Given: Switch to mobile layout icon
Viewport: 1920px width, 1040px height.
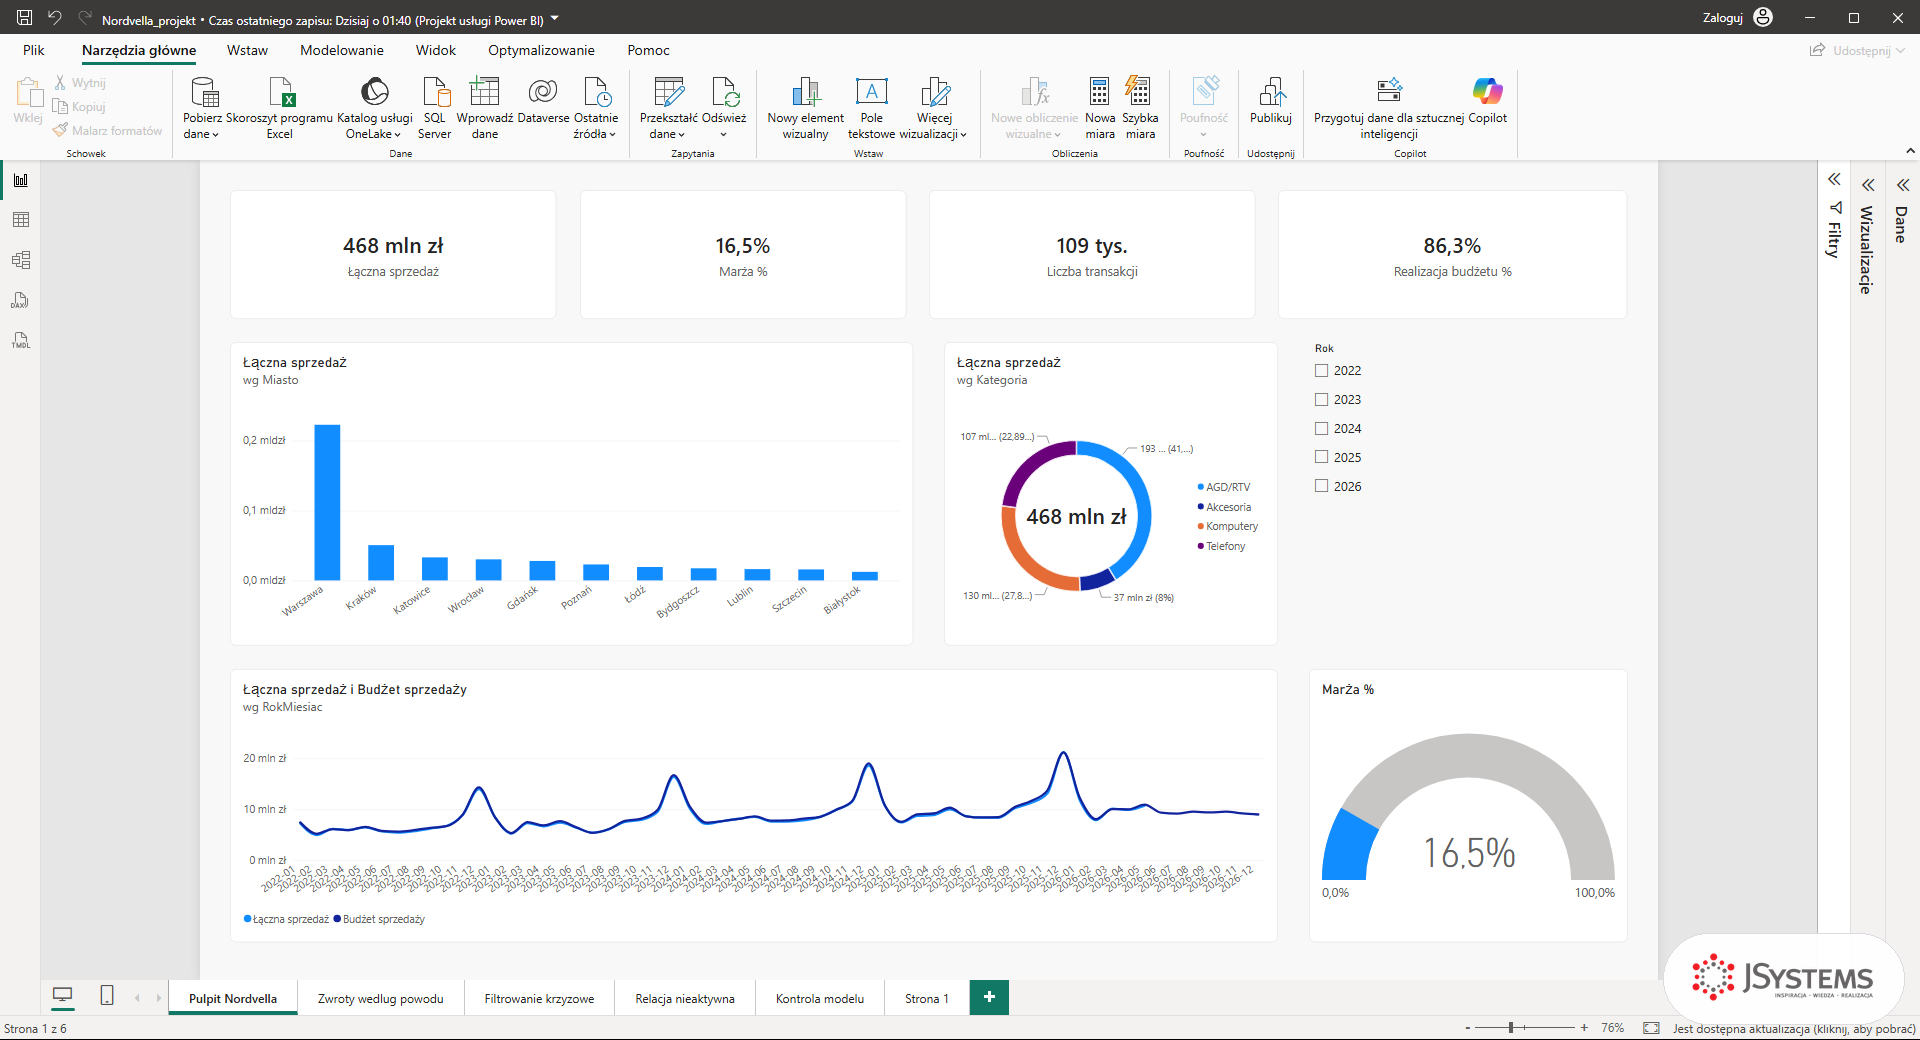Looking at the screenshot, I should [107, 996].
